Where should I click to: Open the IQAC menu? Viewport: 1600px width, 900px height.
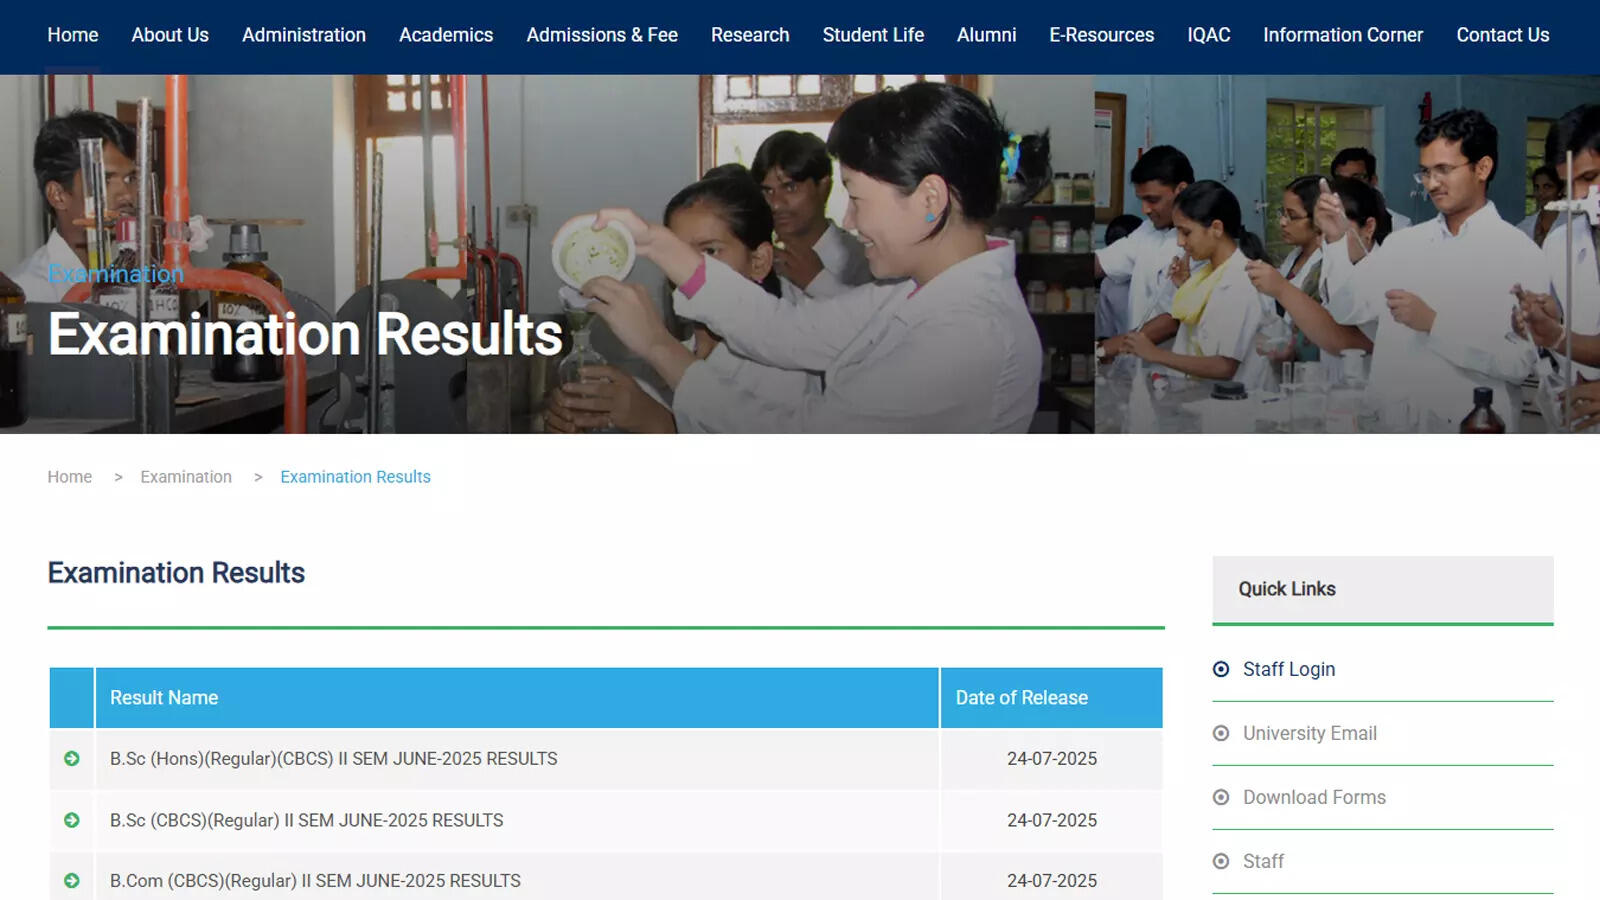pyautogui.click(x=1208, y=35)
